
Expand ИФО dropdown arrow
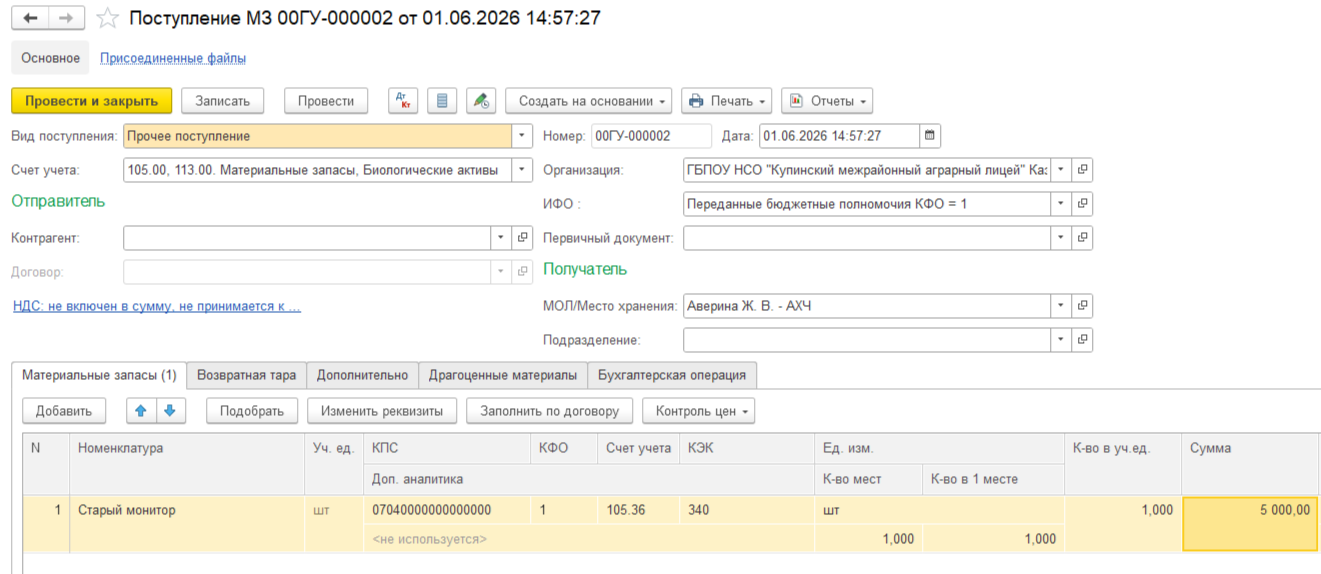(1061, 204)
